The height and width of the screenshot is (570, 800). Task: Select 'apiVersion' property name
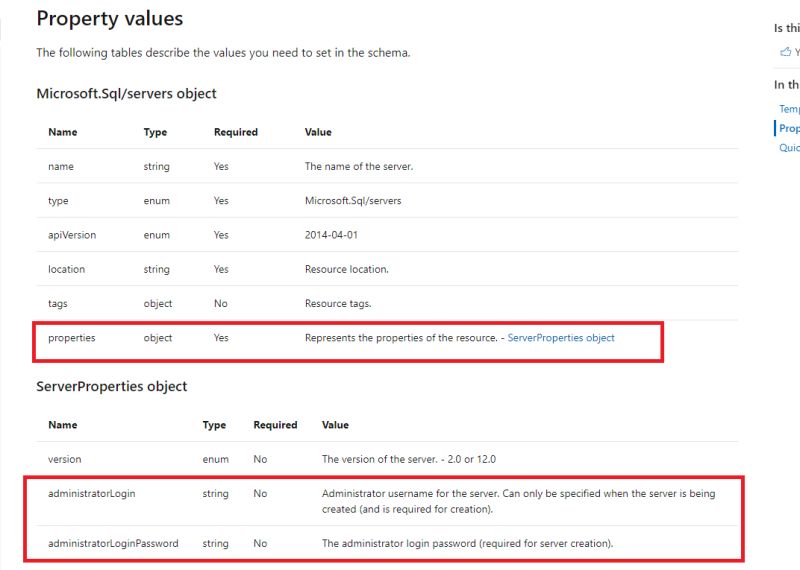pyautogui.click(x=72, y=235)
